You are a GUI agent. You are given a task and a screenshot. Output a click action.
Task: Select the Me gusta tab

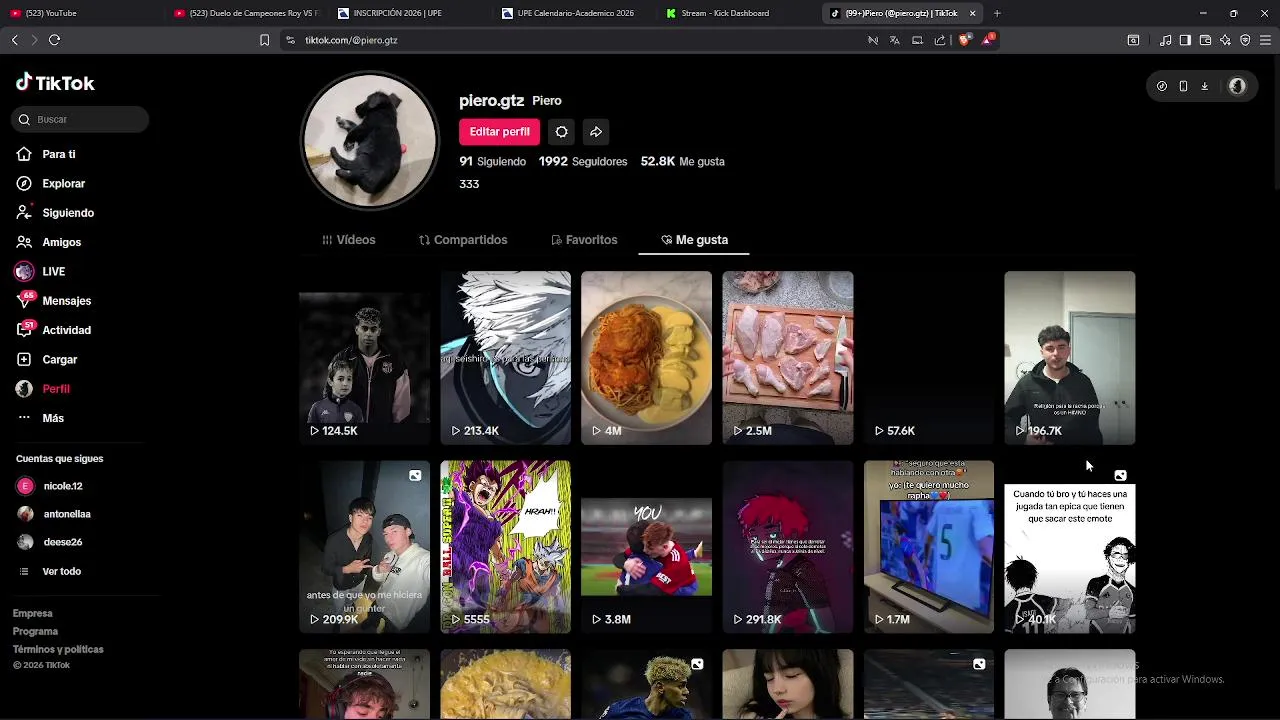695,240
